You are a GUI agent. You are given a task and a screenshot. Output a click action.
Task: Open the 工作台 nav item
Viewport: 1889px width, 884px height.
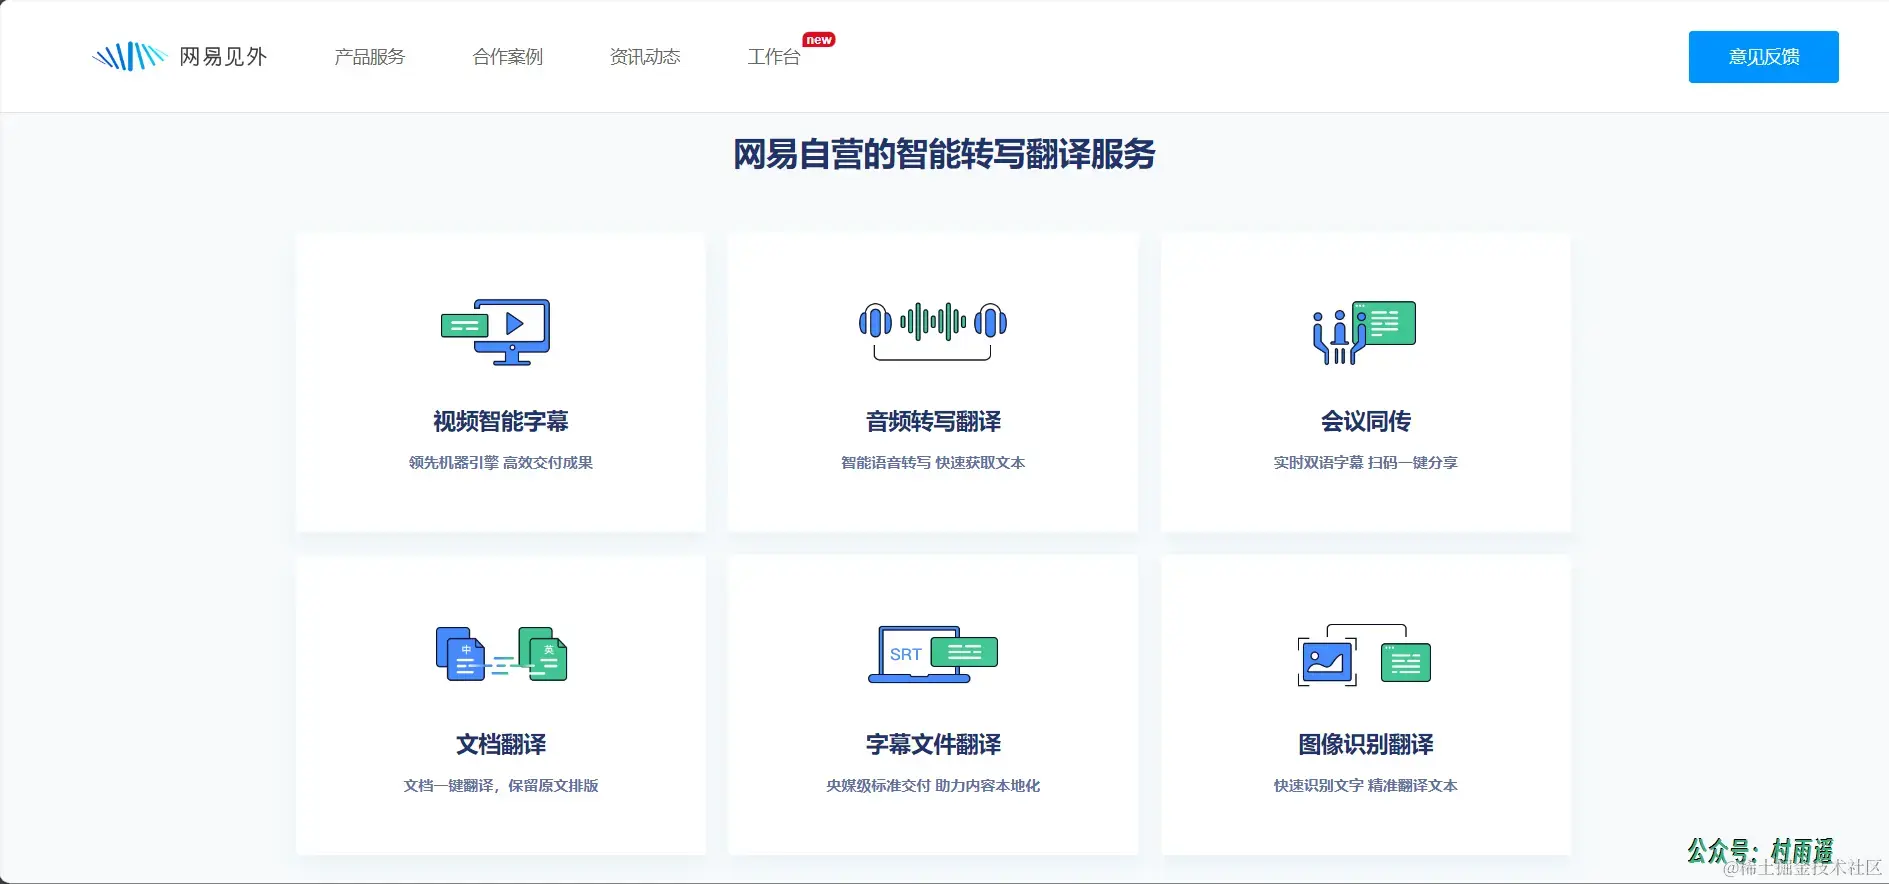774,57
